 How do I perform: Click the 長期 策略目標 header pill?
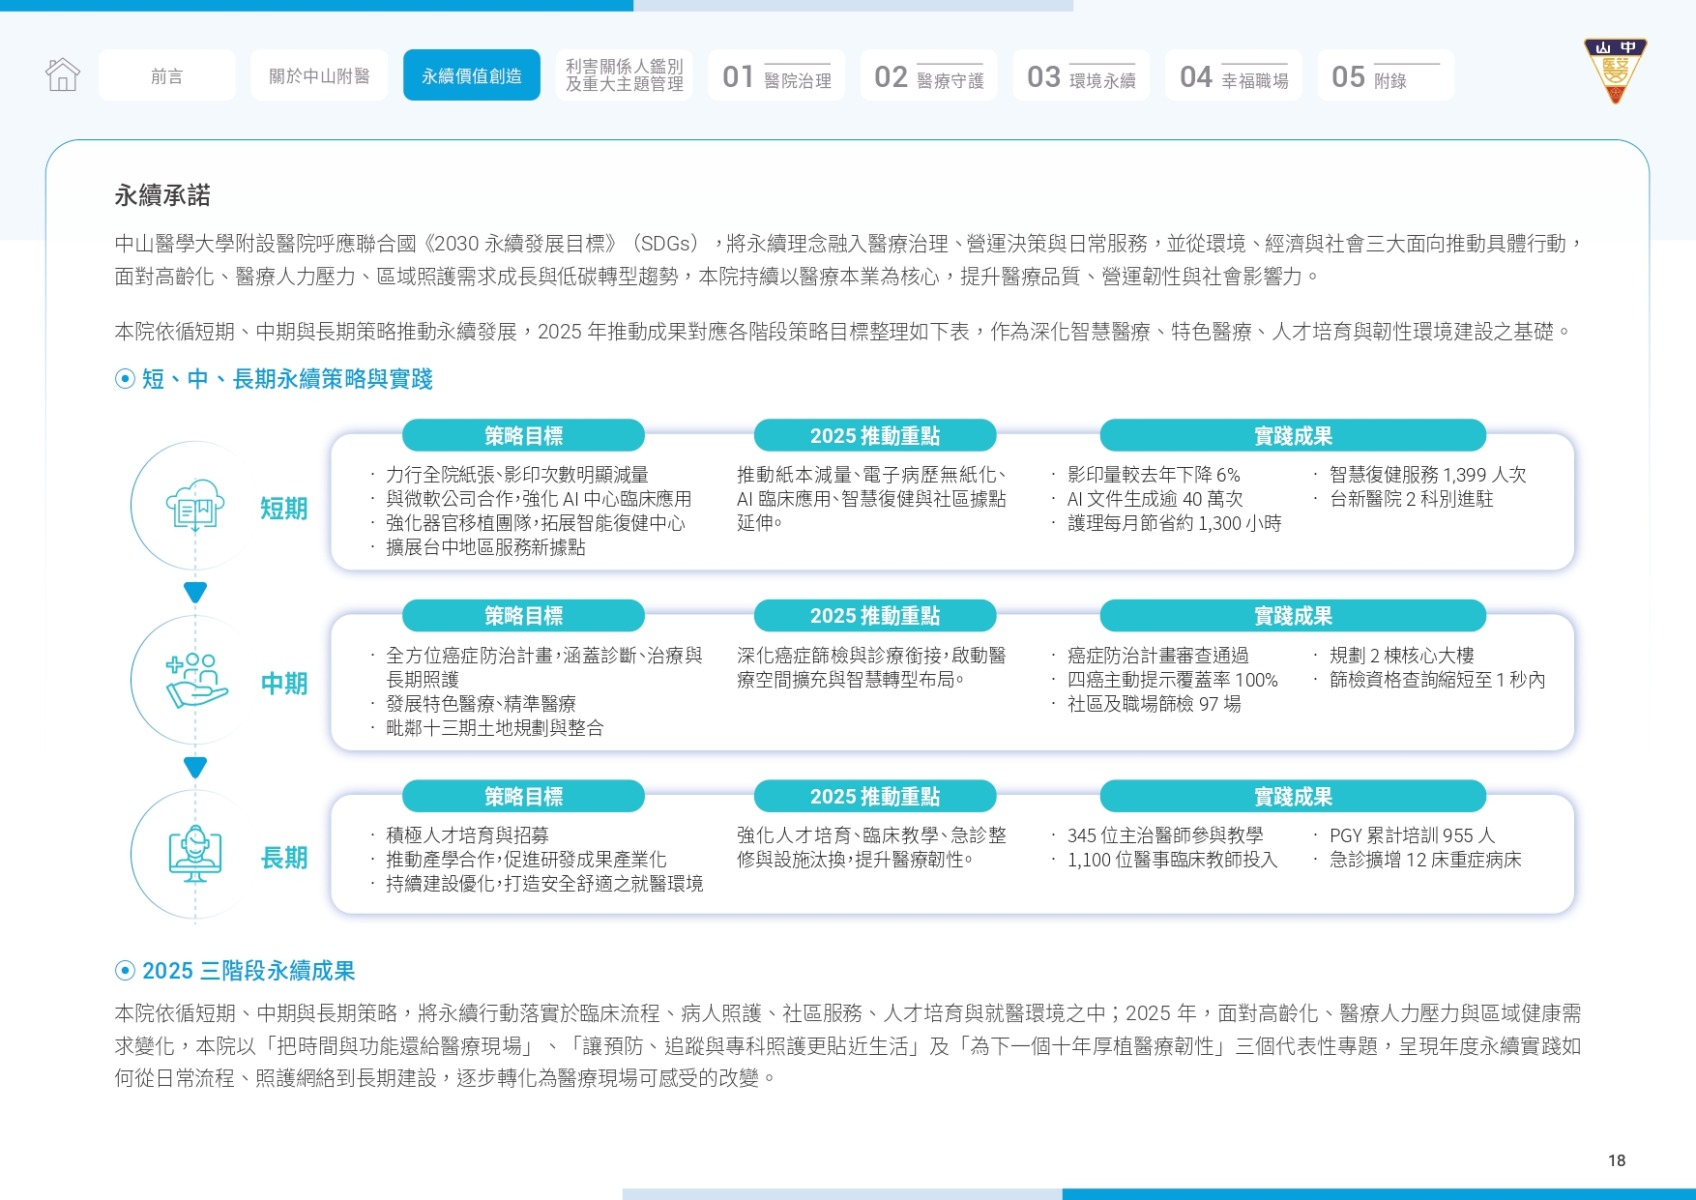(x=523, y=797)
